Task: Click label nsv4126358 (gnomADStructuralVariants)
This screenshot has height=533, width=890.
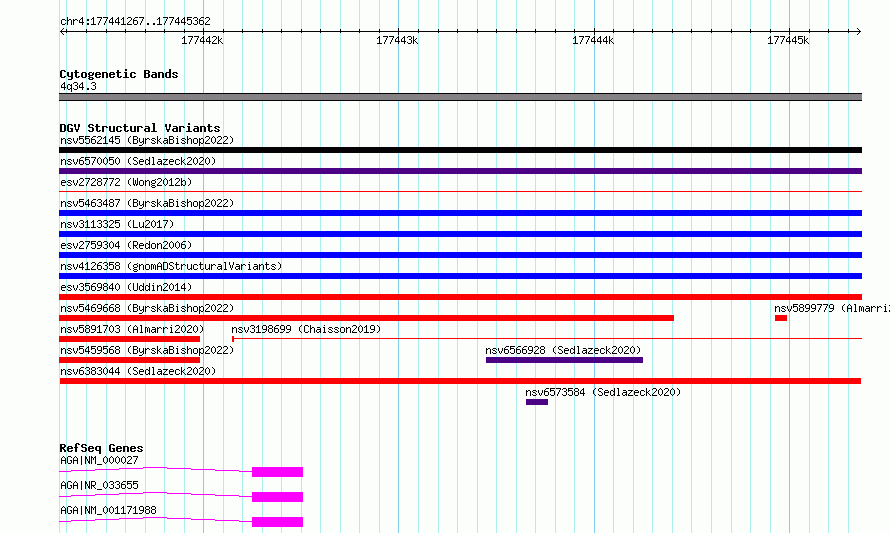Action: [x=171, y=266]
